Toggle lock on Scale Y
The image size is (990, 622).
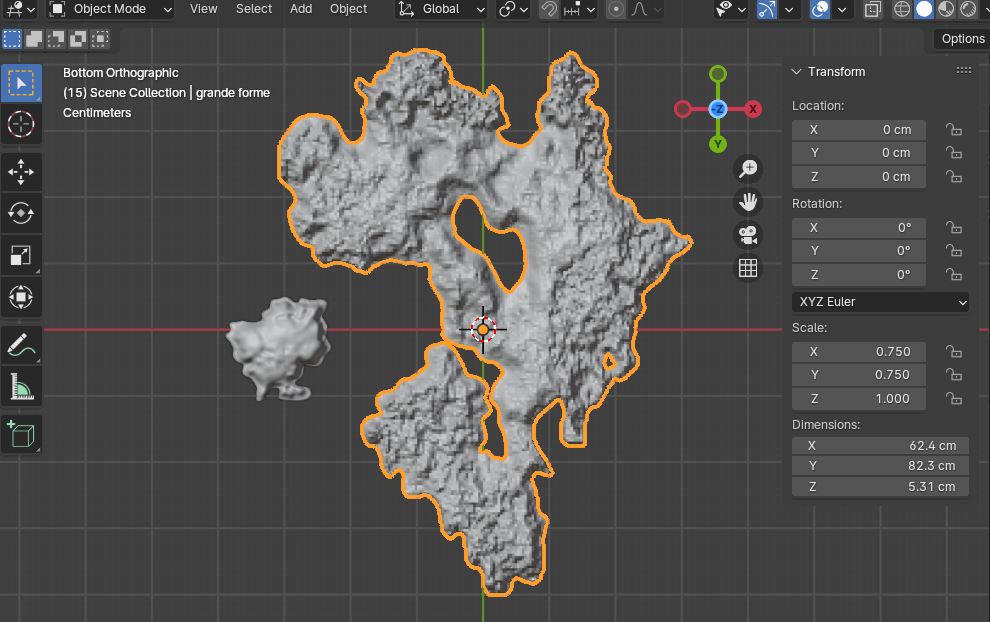click(954, 375)
